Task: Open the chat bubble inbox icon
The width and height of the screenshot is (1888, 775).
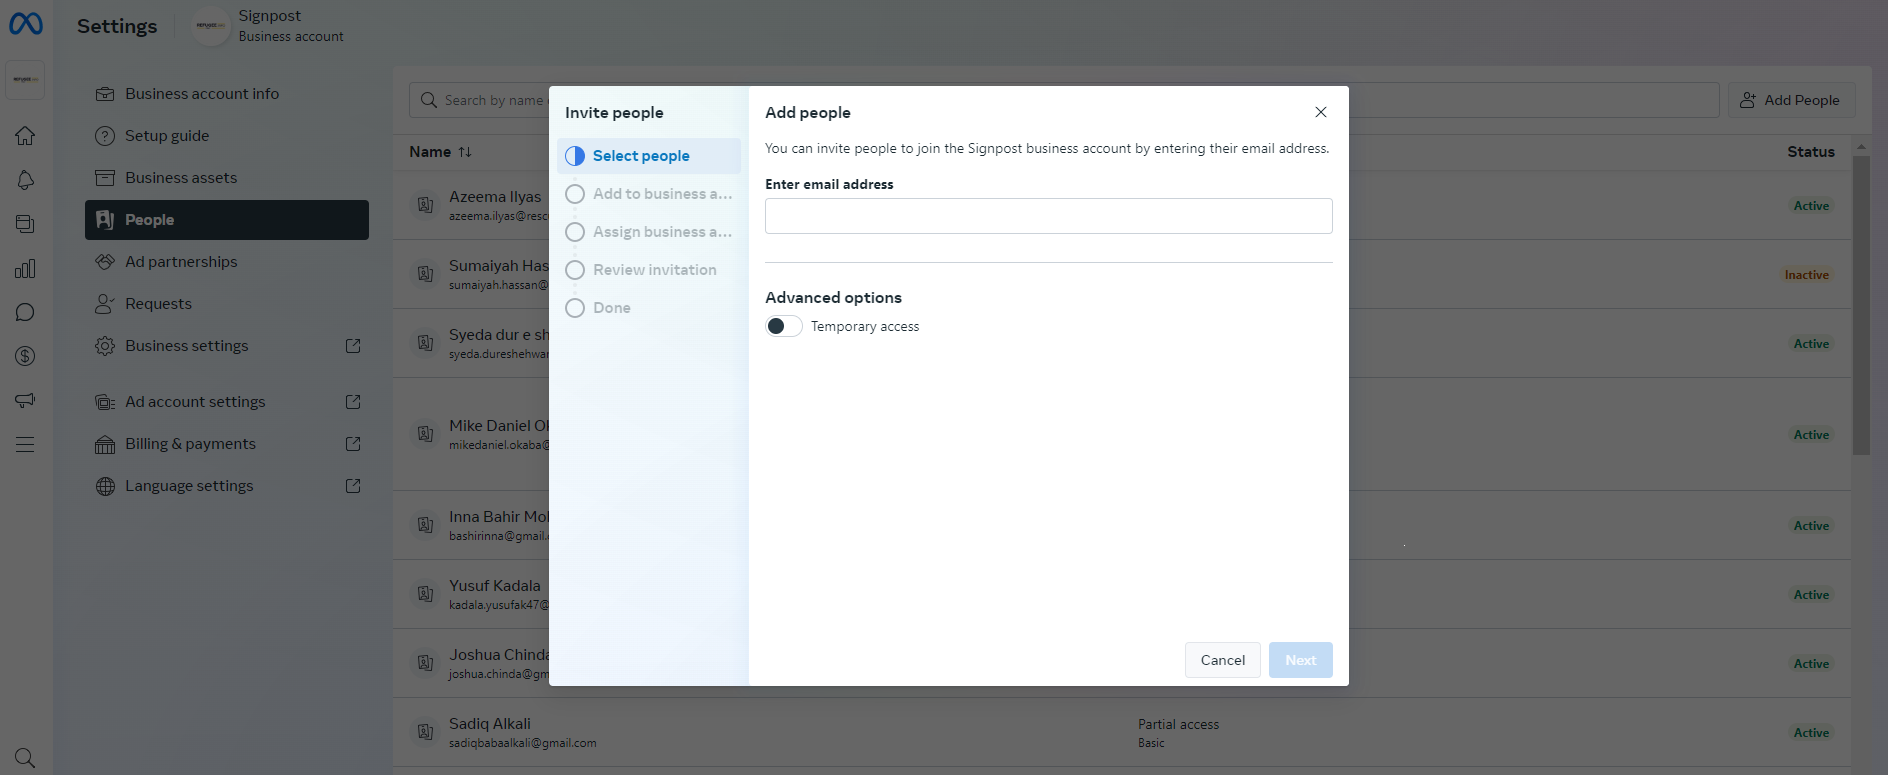Action: point(25,313)
